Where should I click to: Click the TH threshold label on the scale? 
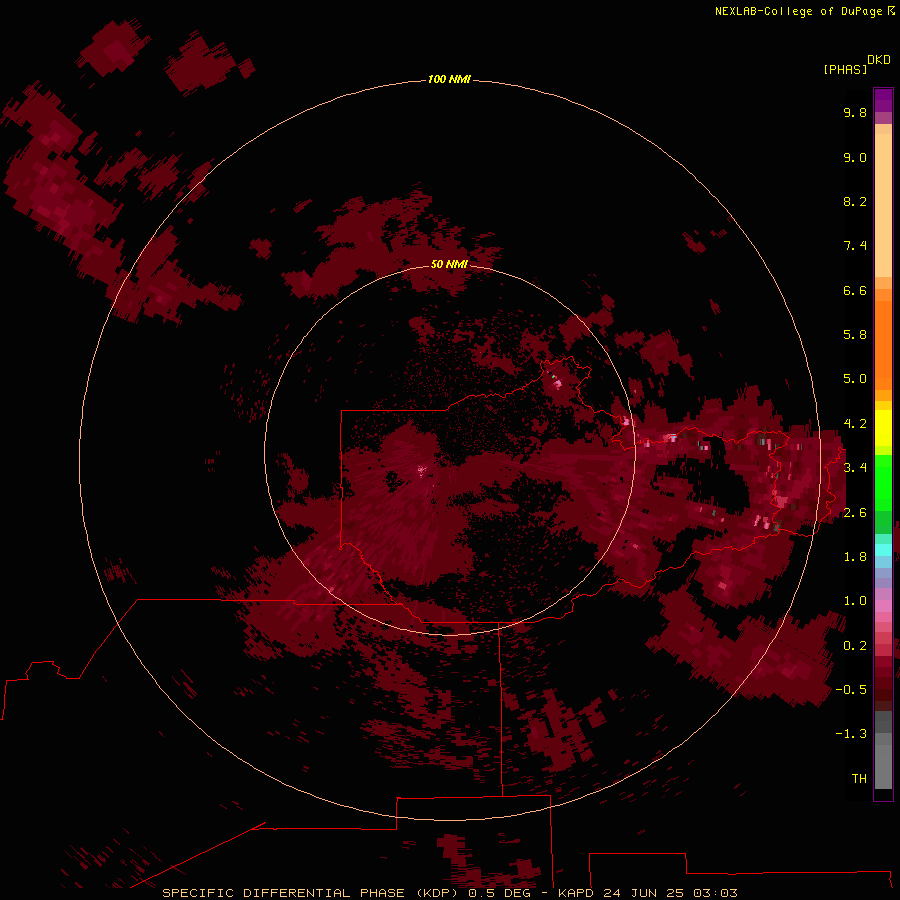[x=859, y=779]
